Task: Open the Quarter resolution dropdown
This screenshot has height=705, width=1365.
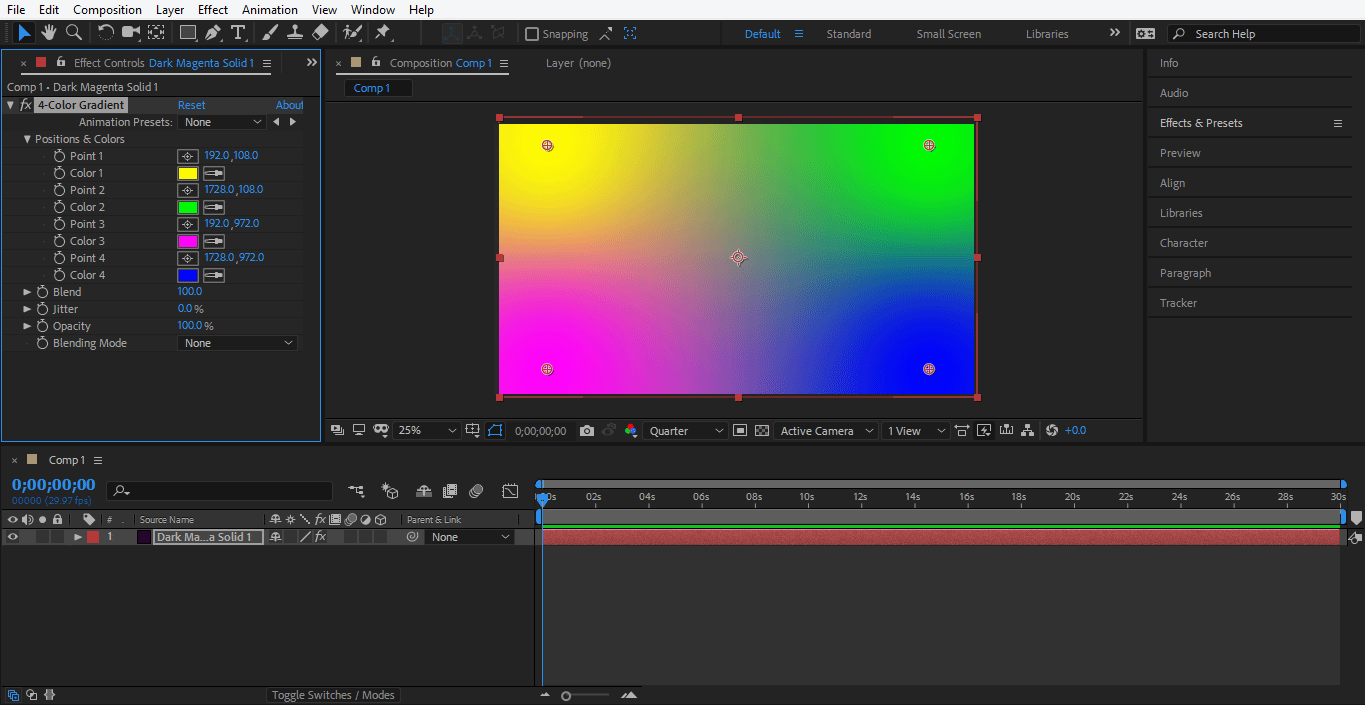Action: pyautogui.click(x=686, y=431)
